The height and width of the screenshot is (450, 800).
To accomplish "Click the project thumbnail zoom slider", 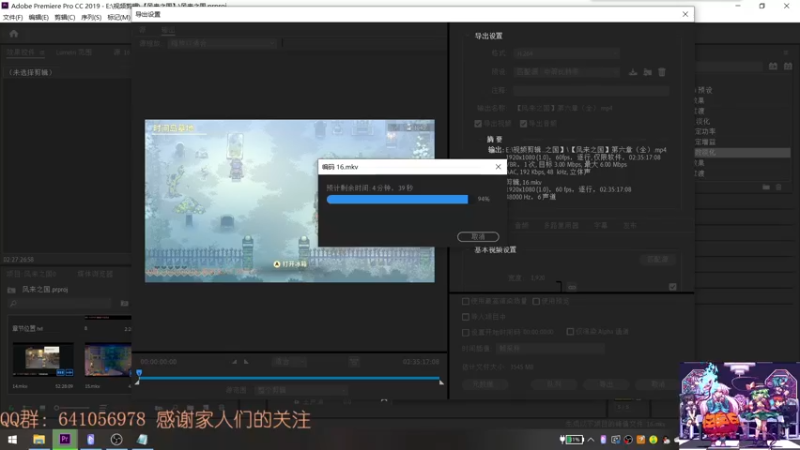I will pyautogui.click(x=71, y=408).
